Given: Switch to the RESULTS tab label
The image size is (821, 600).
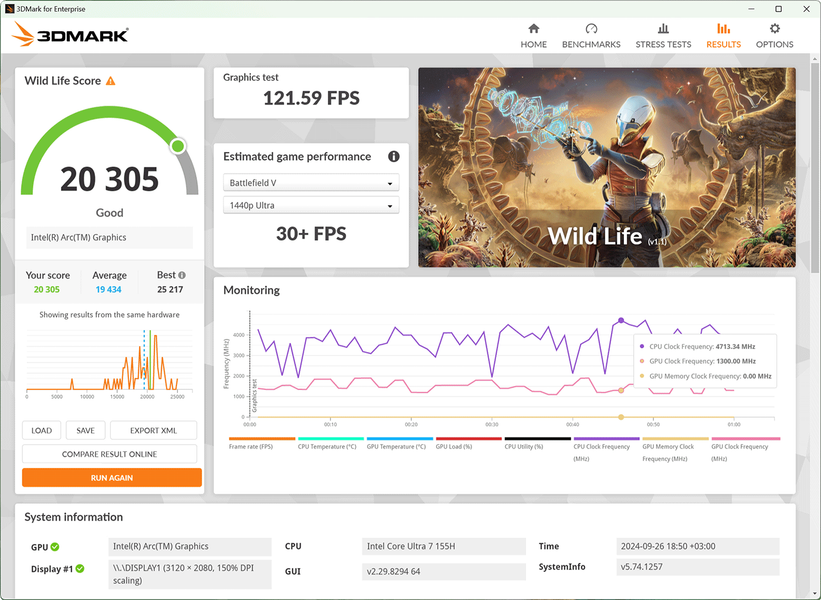Looking at the screenshot, I should click(723, 45).
